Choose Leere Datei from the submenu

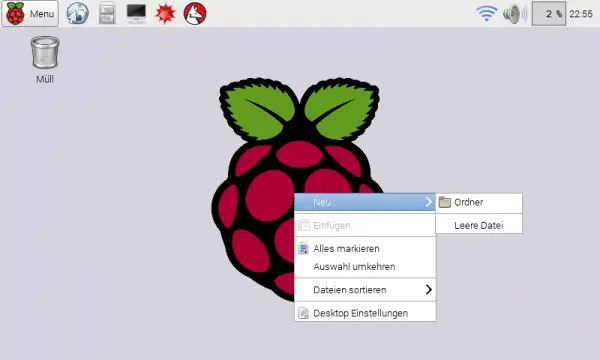[479, 225]
